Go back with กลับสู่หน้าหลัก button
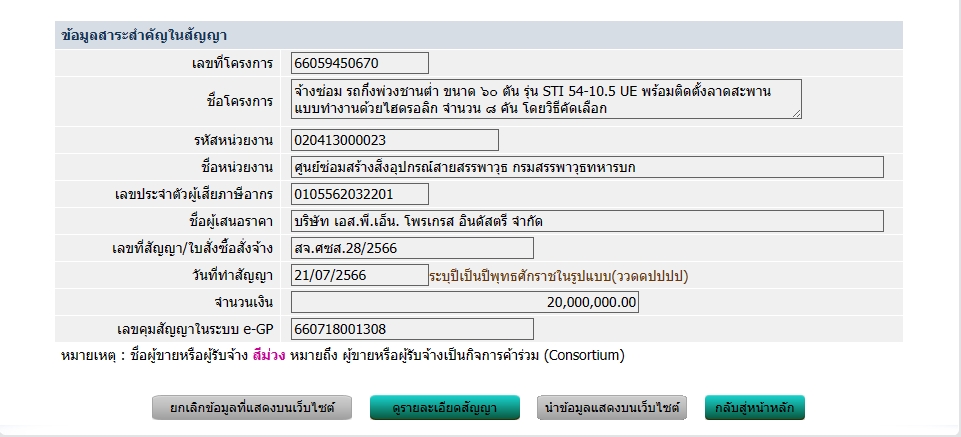Viewport: 961px width, 437px height. [x=754, y=408]
